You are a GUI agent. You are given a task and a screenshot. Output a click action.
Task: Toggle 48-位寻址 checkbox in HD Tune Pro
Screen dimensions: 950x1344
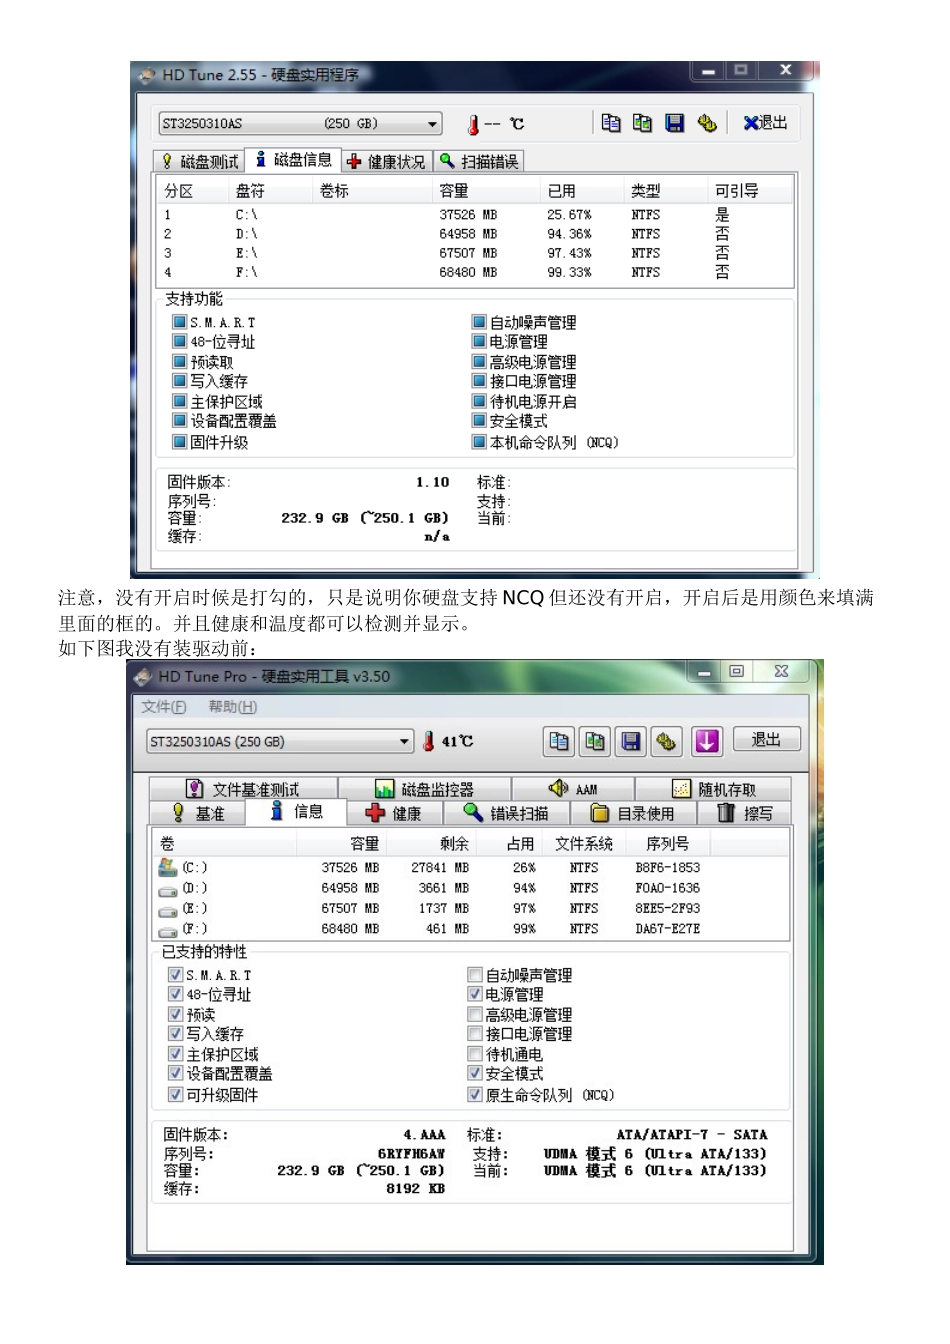click(x=175, y=994)
